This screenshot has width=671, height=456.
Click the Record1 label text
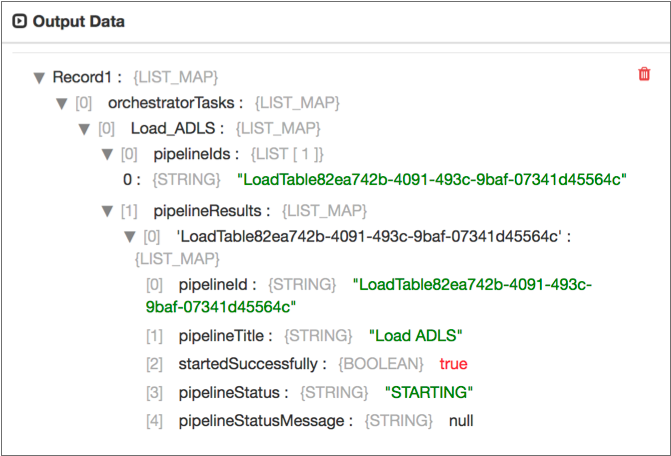tap(87, 77)
